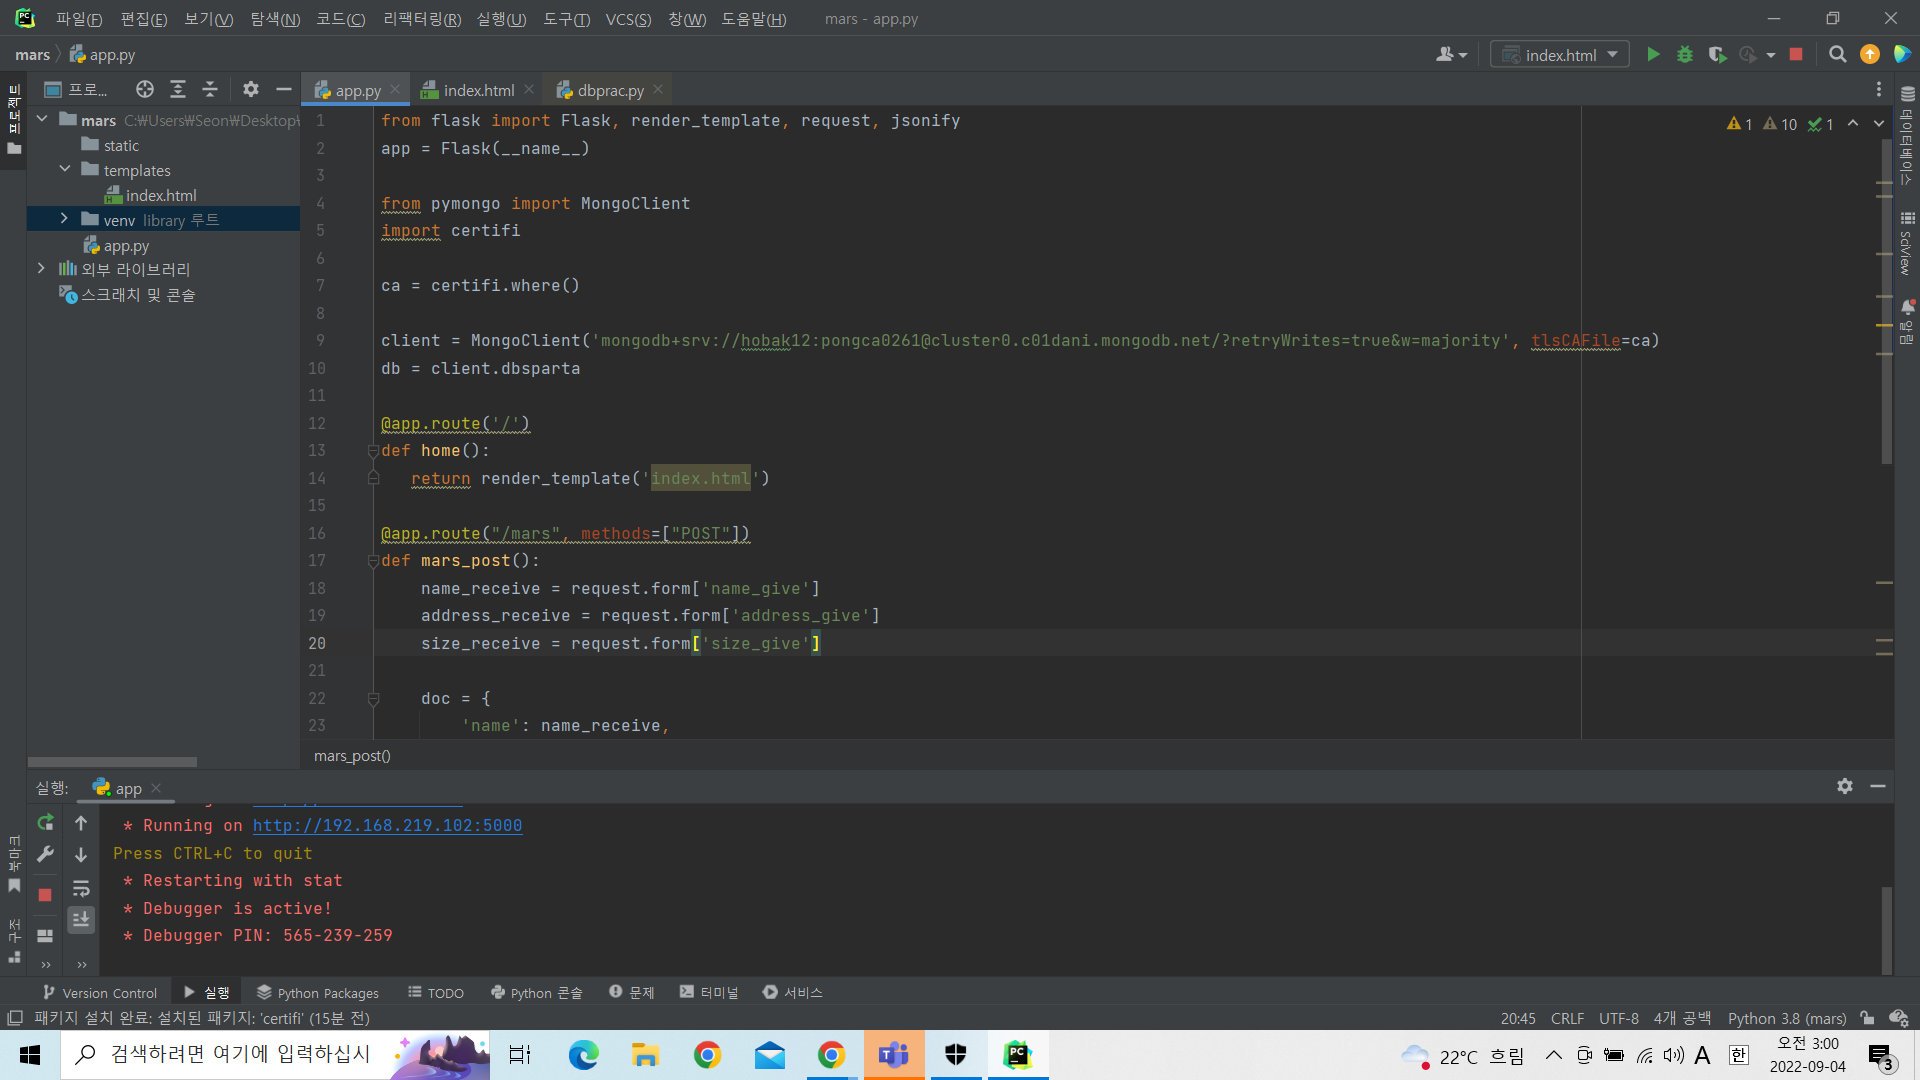This screenshot has height=1080, width=1920.
Task: Open the TODO tool window
Action: (x=436, y=992)
